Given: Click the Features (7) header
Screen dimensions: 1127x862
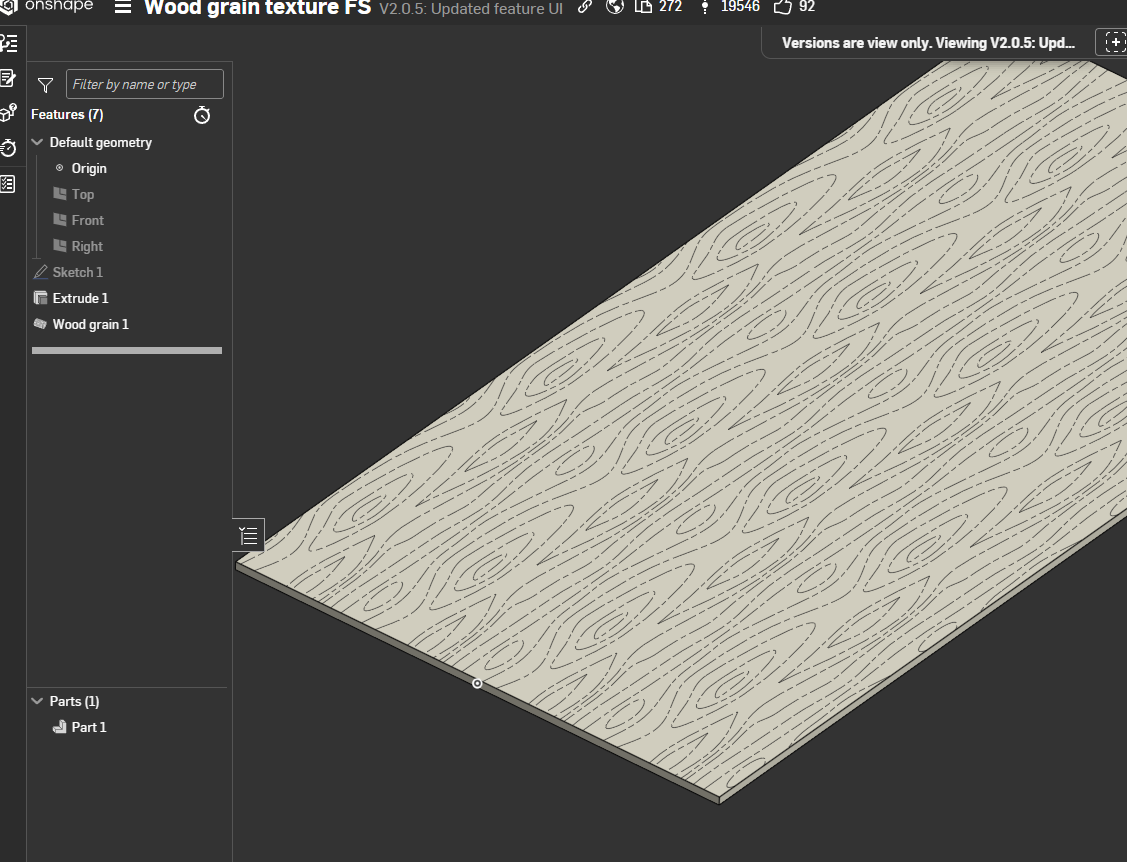Looking at the screenshot, I should click(67, 114).
